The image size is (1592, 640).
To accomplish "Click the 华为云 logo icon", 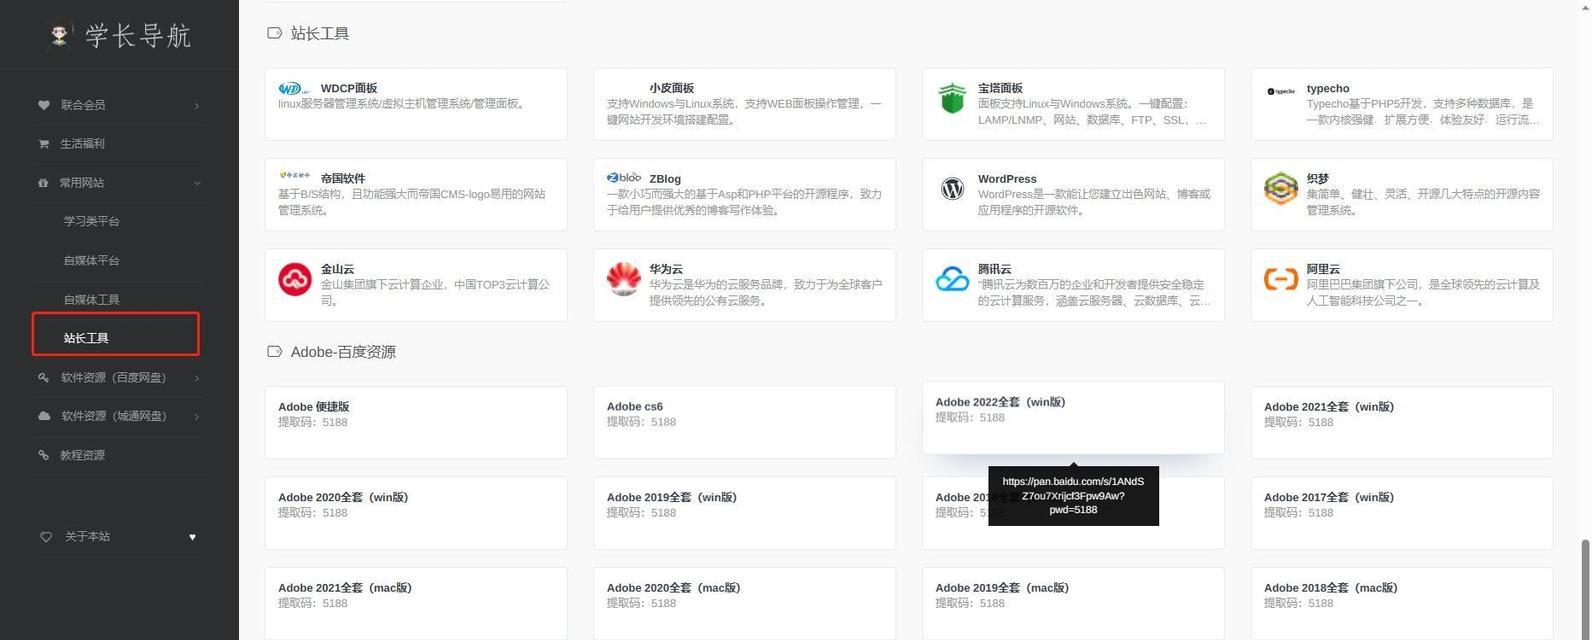I will pos(623,279).
